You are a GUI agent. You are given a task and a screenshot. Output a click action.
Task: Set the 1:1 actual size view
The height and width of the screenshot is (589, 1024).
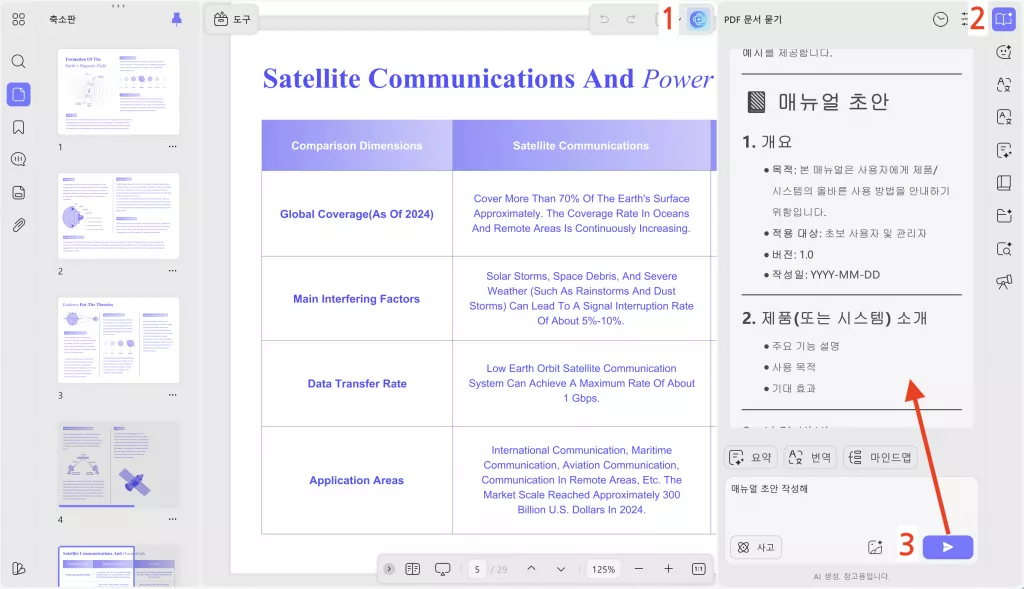[698, 569]
